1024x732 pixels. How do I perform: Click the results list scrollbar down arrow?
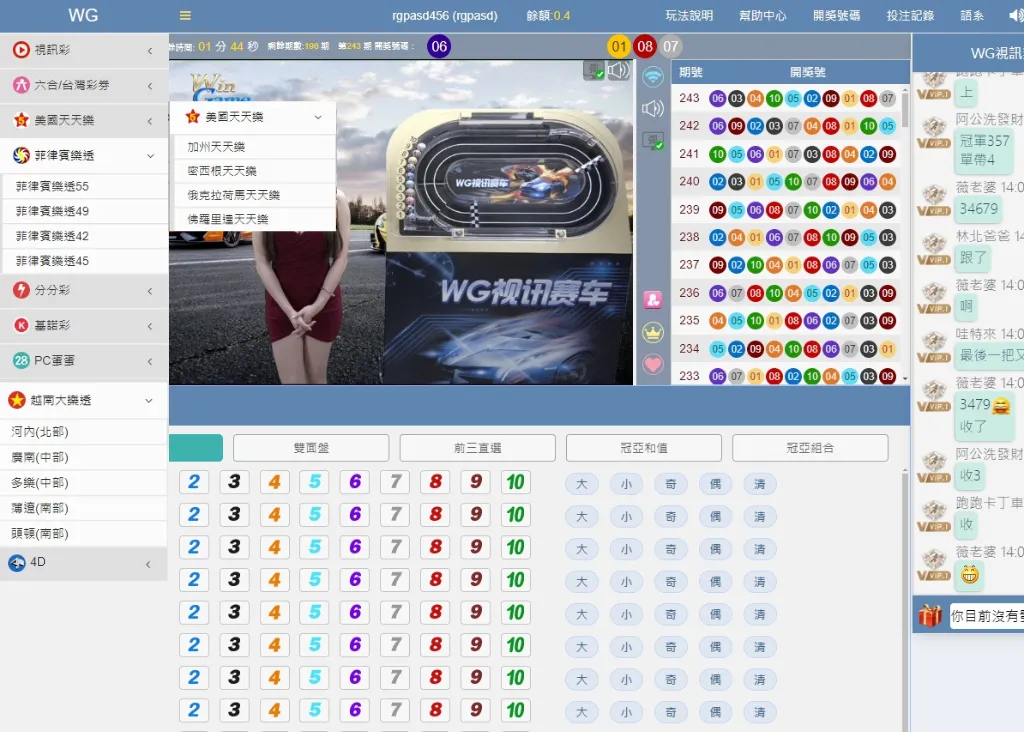[905, 379]
